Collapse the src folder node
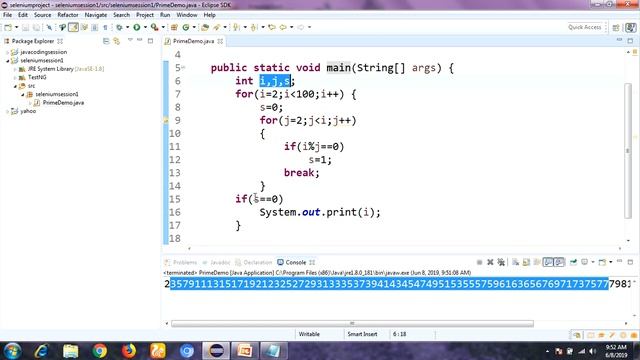The height and width of the screenshot is (360, 640). pyautogui.click(x=15, y=86)
